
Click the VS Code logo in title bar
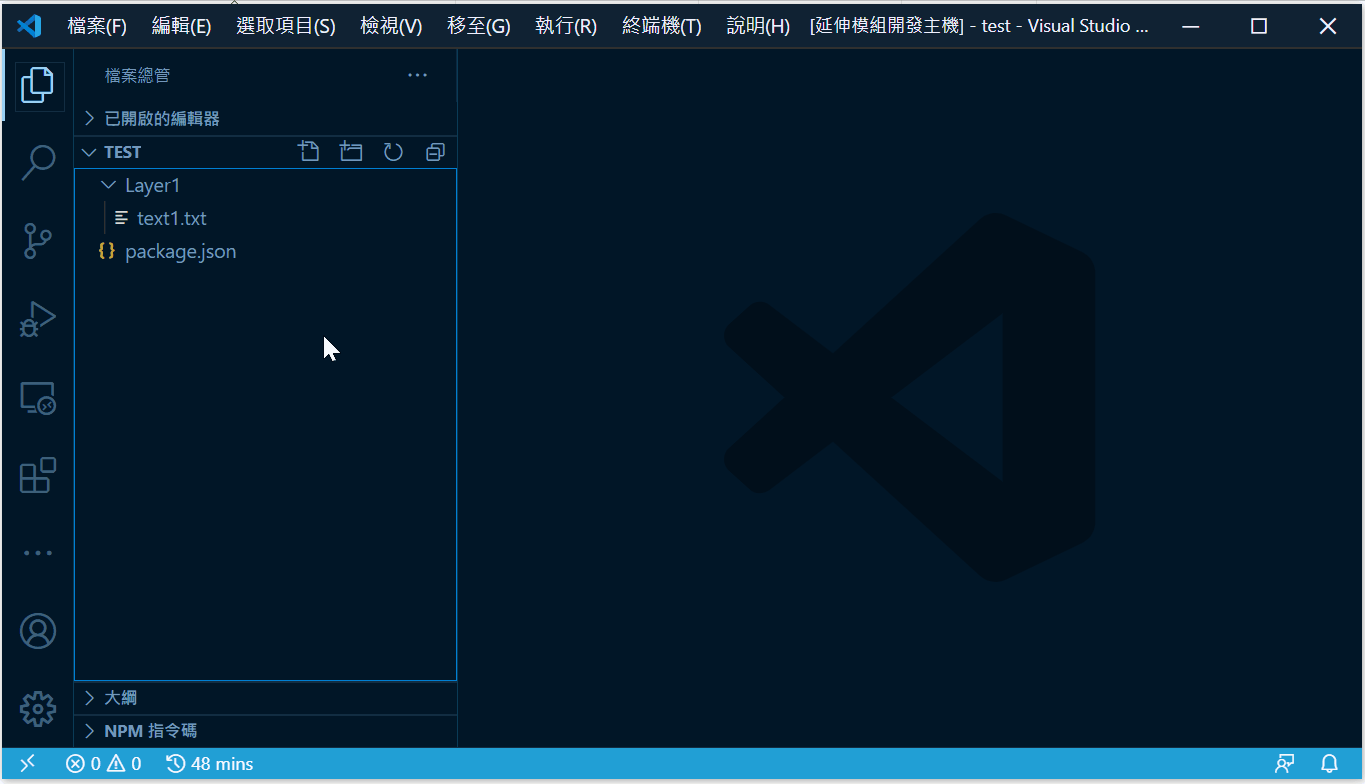(x=29, y=26)
